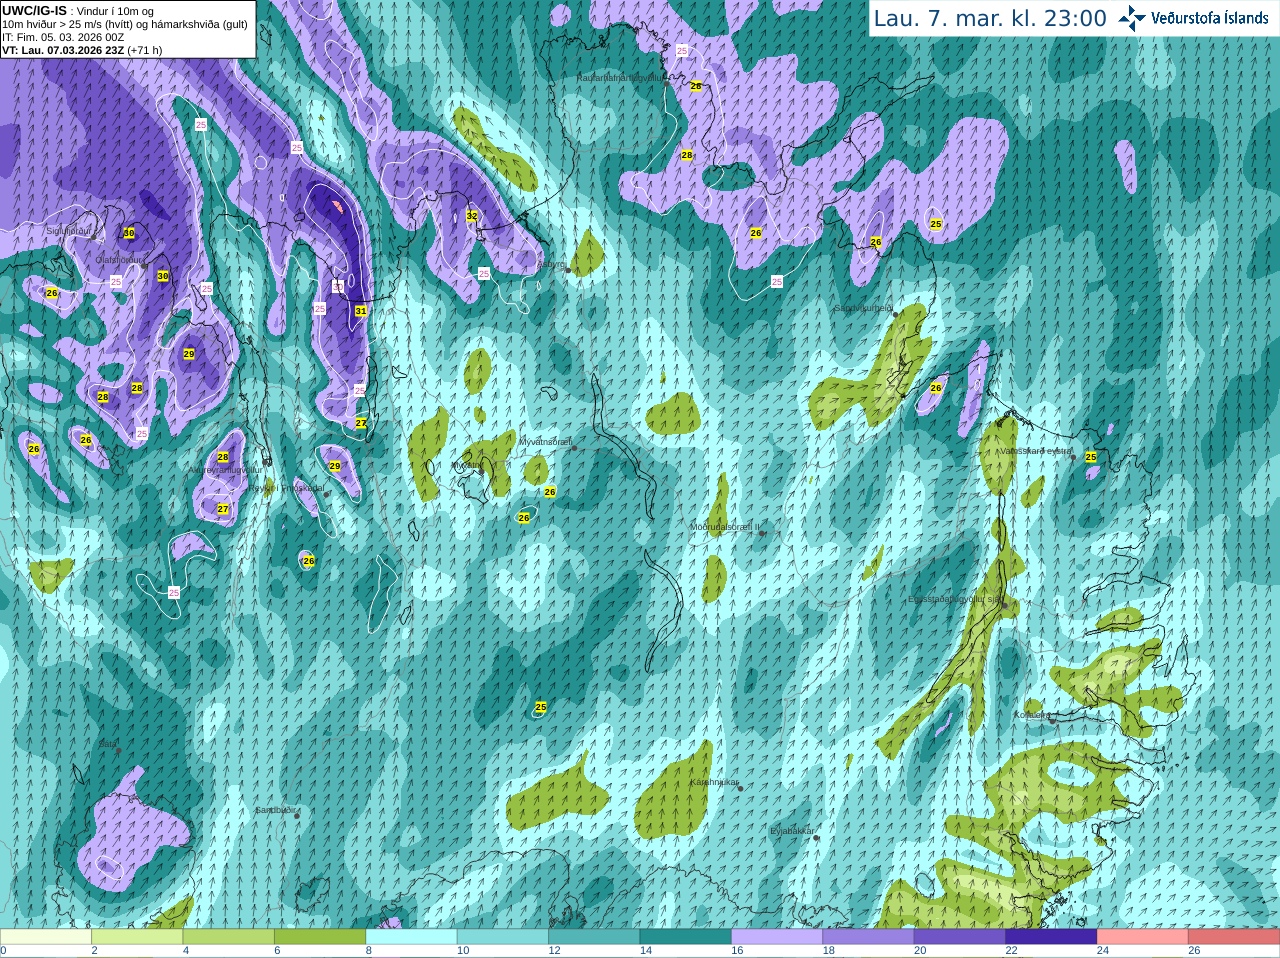Click the date label Lau. 7. mar. kl. 23:00
This screenshot has width=1280, height=958.
click(990, 19)
